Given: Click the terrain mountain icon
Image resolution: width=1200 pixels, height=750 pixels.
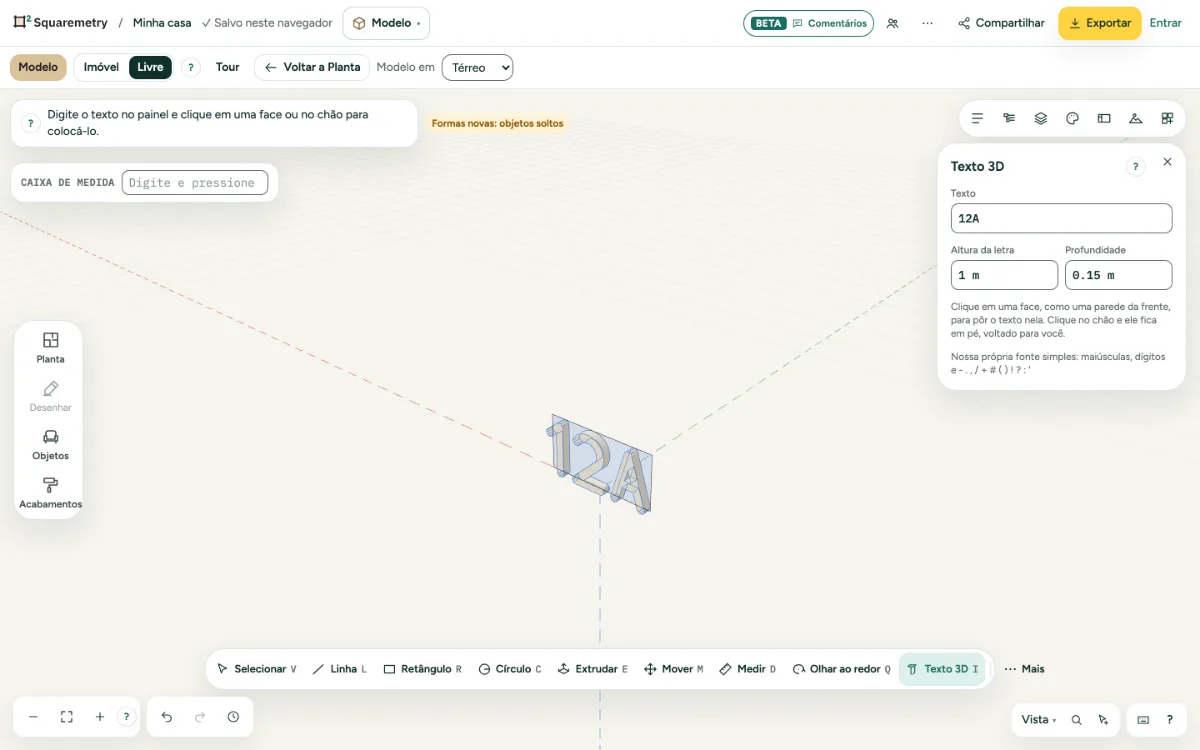Looking at the screenshot, I should coord(1135,118).
